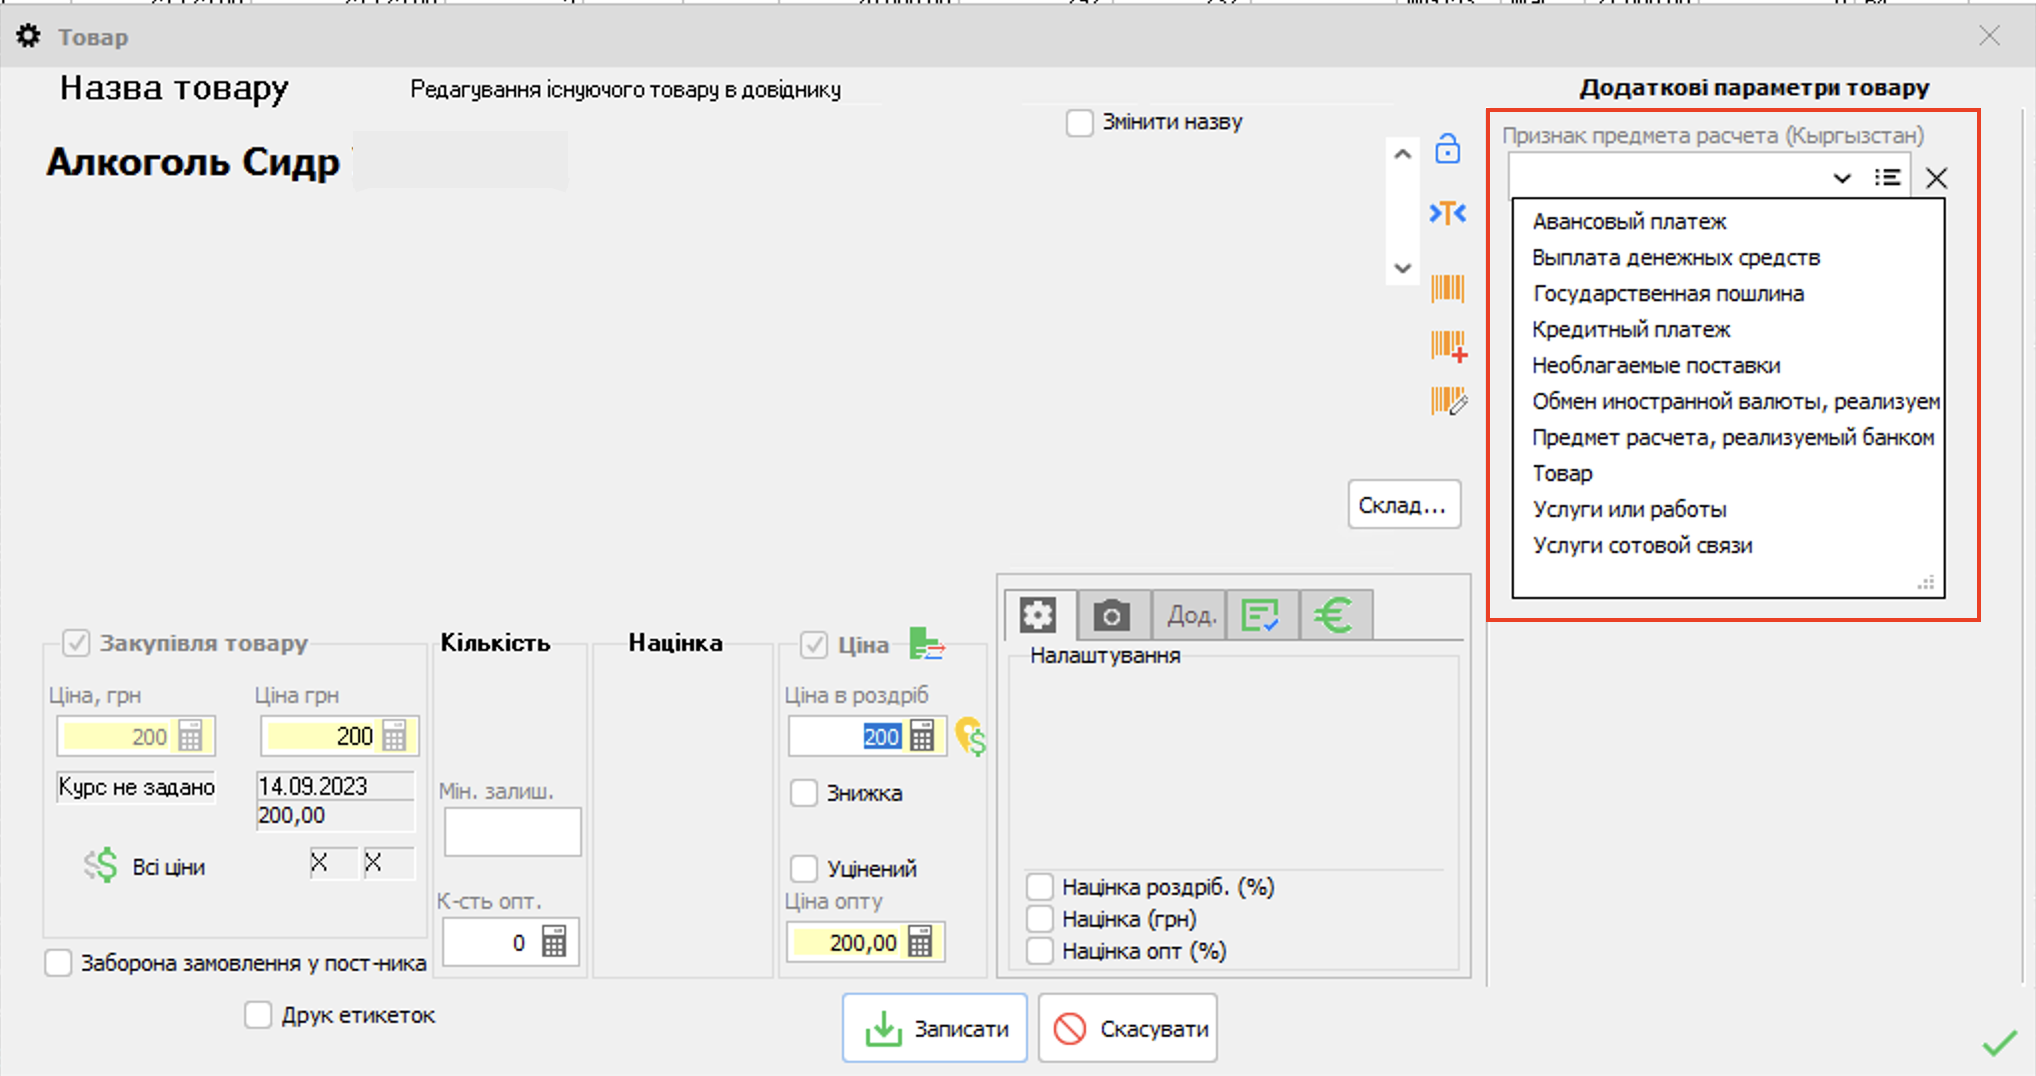2036x1076 pixels.
Task: Check the Друк етикеток option
Action: click(258, 1015)
